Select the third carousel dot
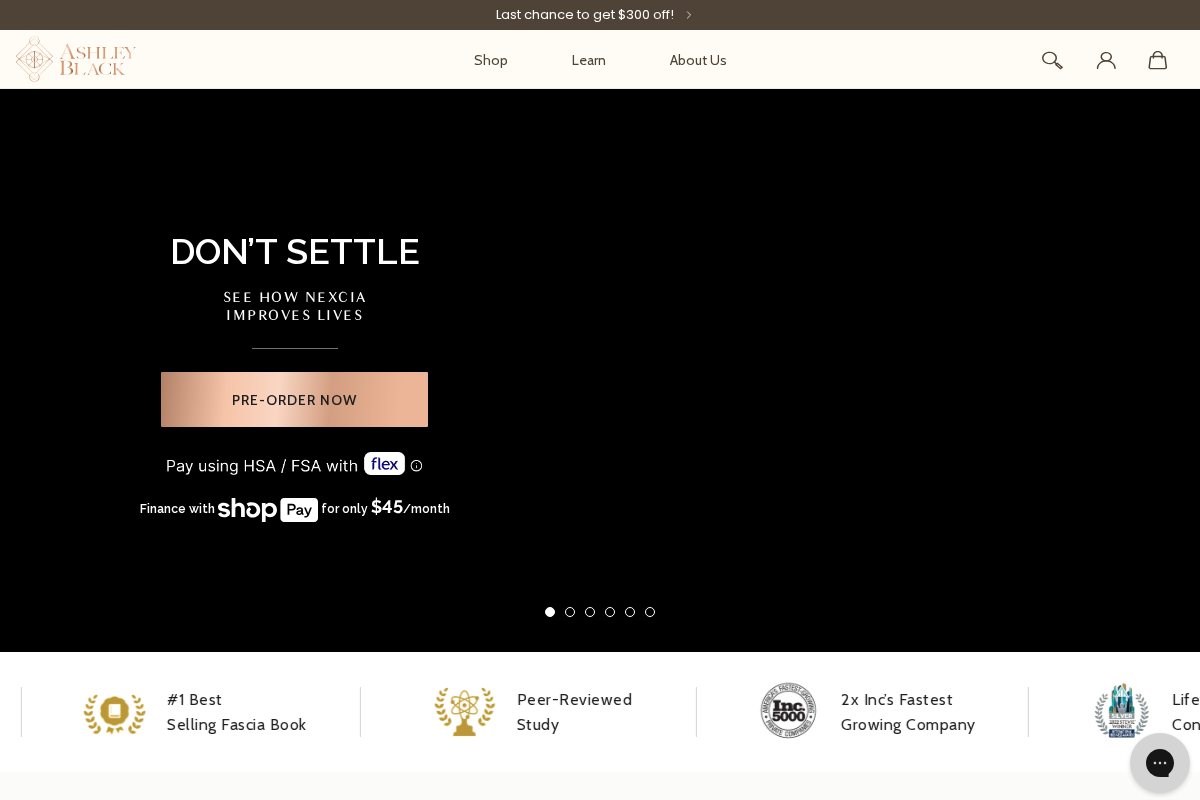 pos(590,611)
